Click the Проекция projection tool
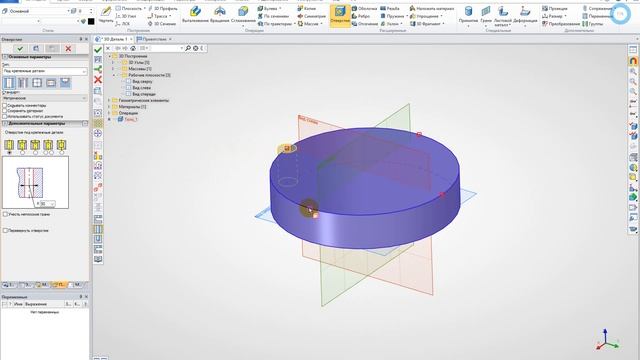The image size is (640, 360). pyautogui.click(x=555, y=8)
